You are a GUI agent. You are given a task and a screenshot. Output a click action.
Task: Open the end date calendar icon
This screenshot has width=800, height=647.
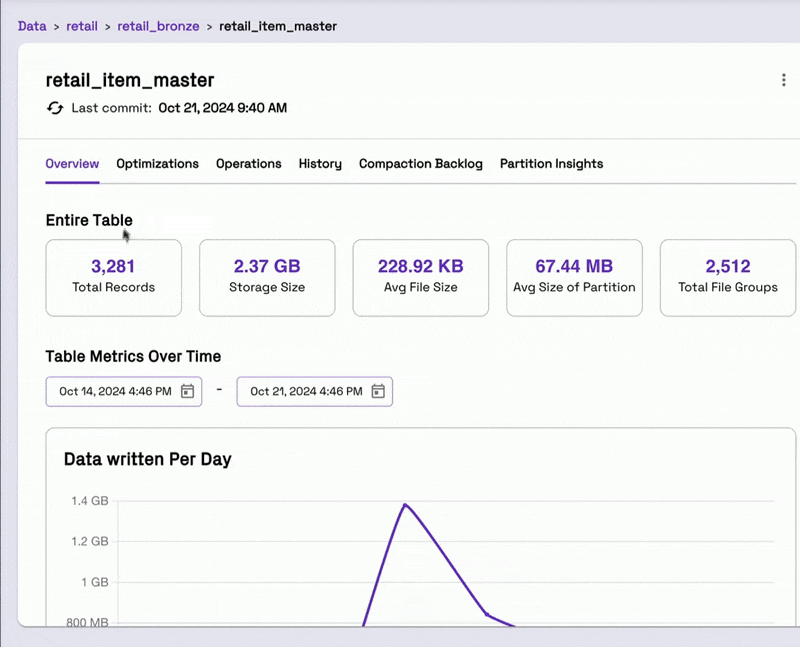click(x=378, y=391)
